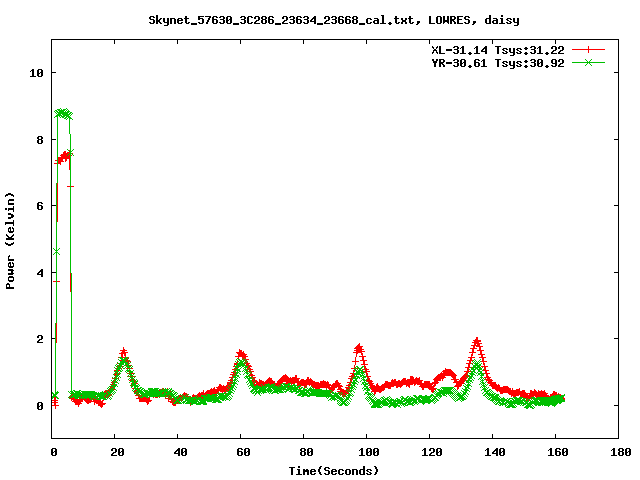Click the plot title Skynet_57630_3C286_23634_23668_cal.txt
The height and width of the screenshot is (480, 640).
(x=284, y=20)
